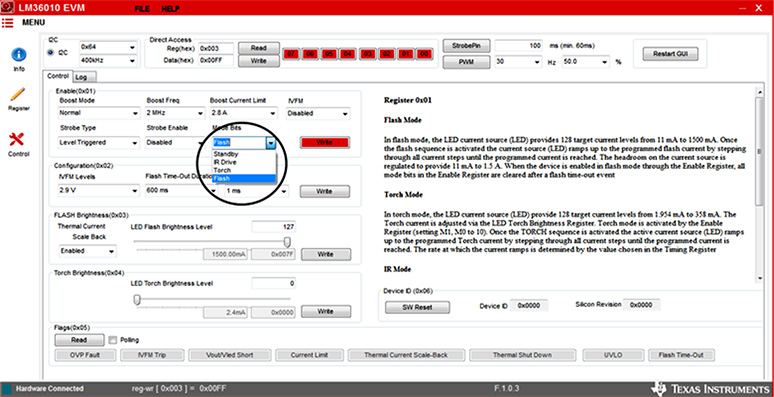Switch to the Control tab
The width and height of the screenshot is (774, 397).
click(x=58, y=76)
